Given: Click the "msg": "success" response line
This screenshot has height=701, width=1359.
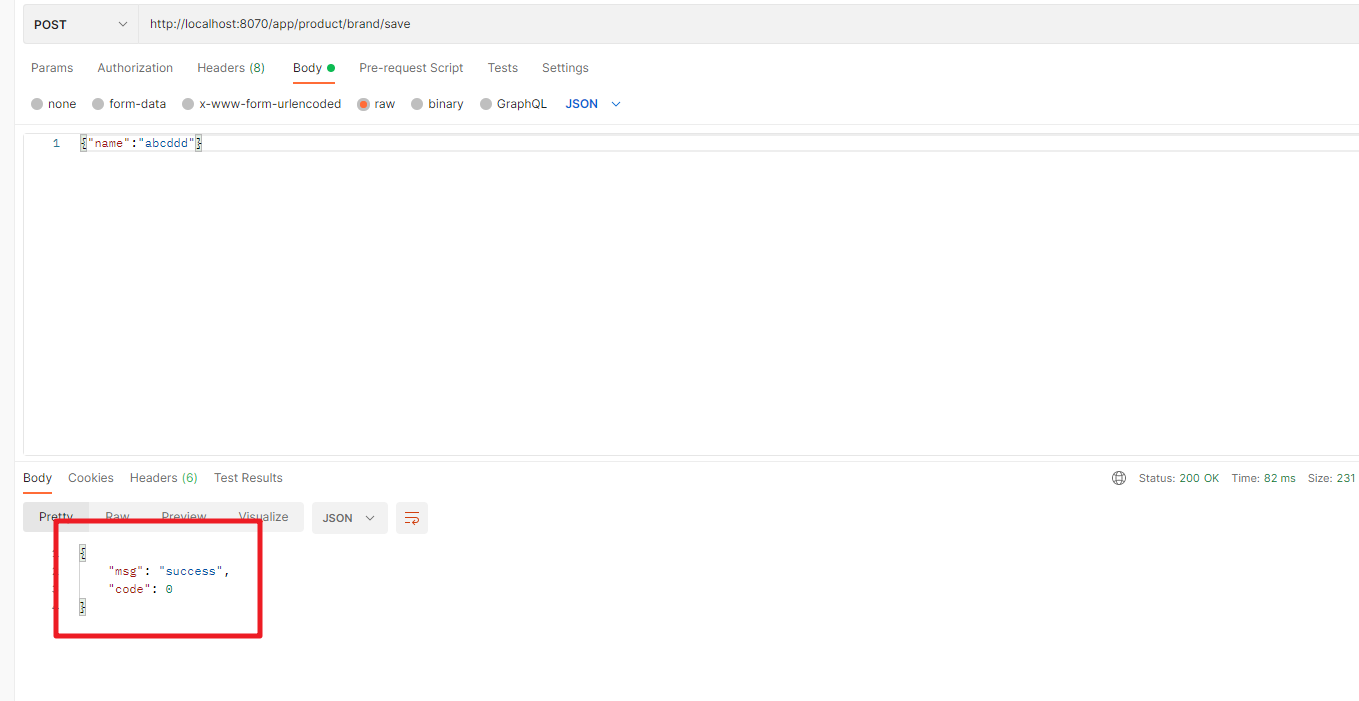Looking at the screenshot, I should (169, 571).
